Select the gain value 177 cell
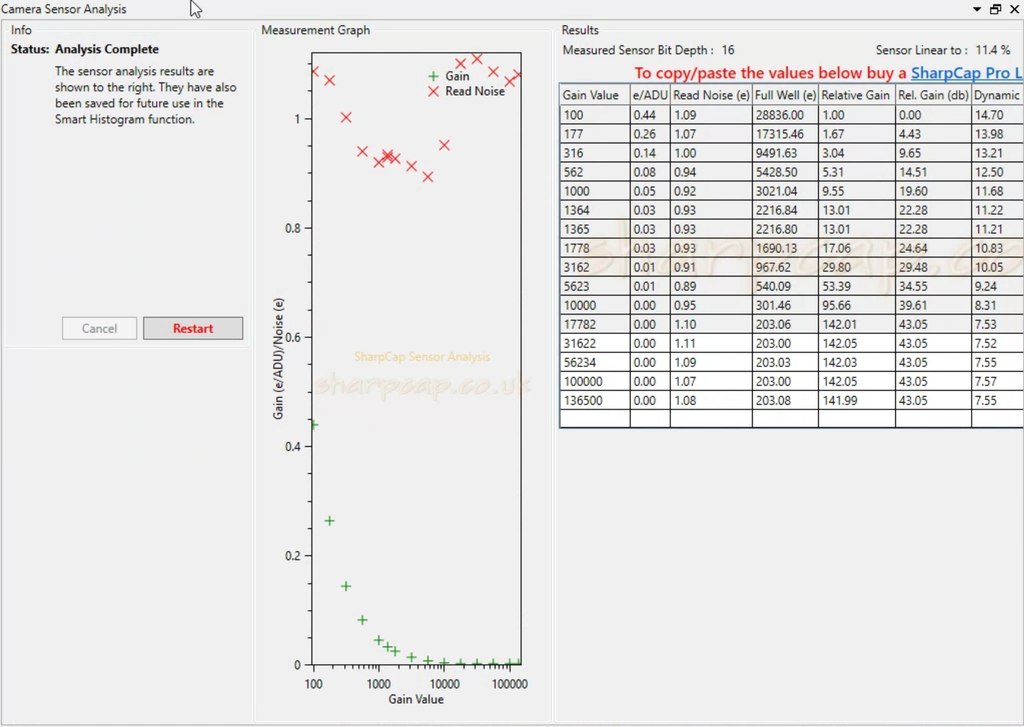The image size is (1024, 727). point(595,134)
